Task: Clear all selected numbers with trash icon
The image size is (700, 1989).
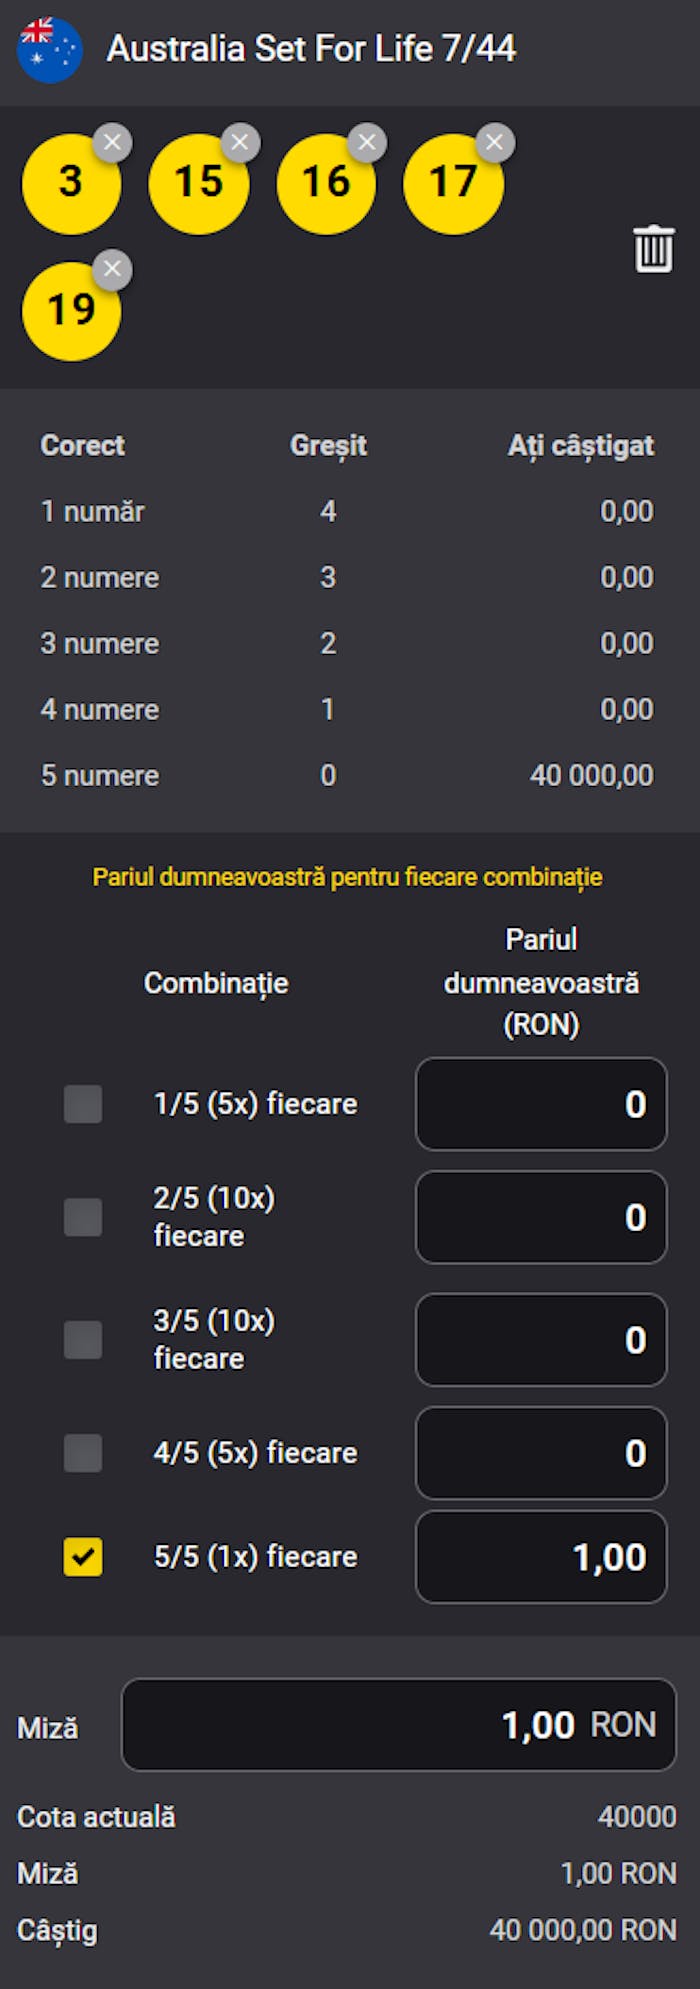Action: pos(652,250)
